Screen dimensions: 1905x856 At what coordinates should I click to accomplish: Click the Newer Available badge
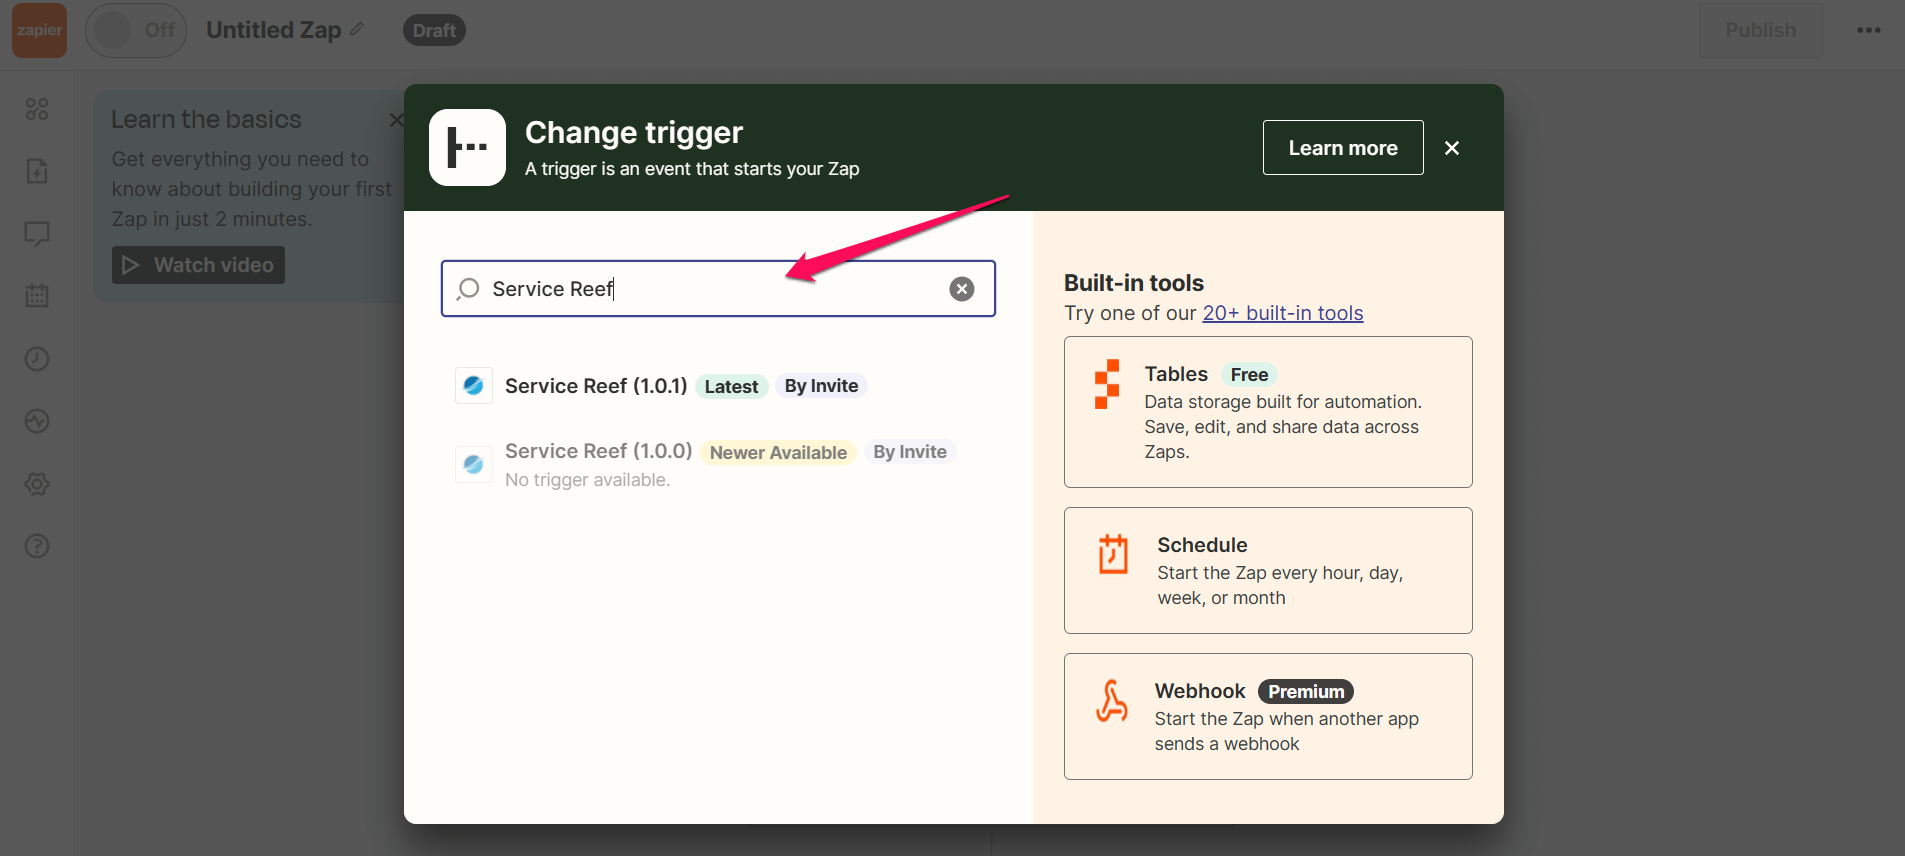pos(778,452)
